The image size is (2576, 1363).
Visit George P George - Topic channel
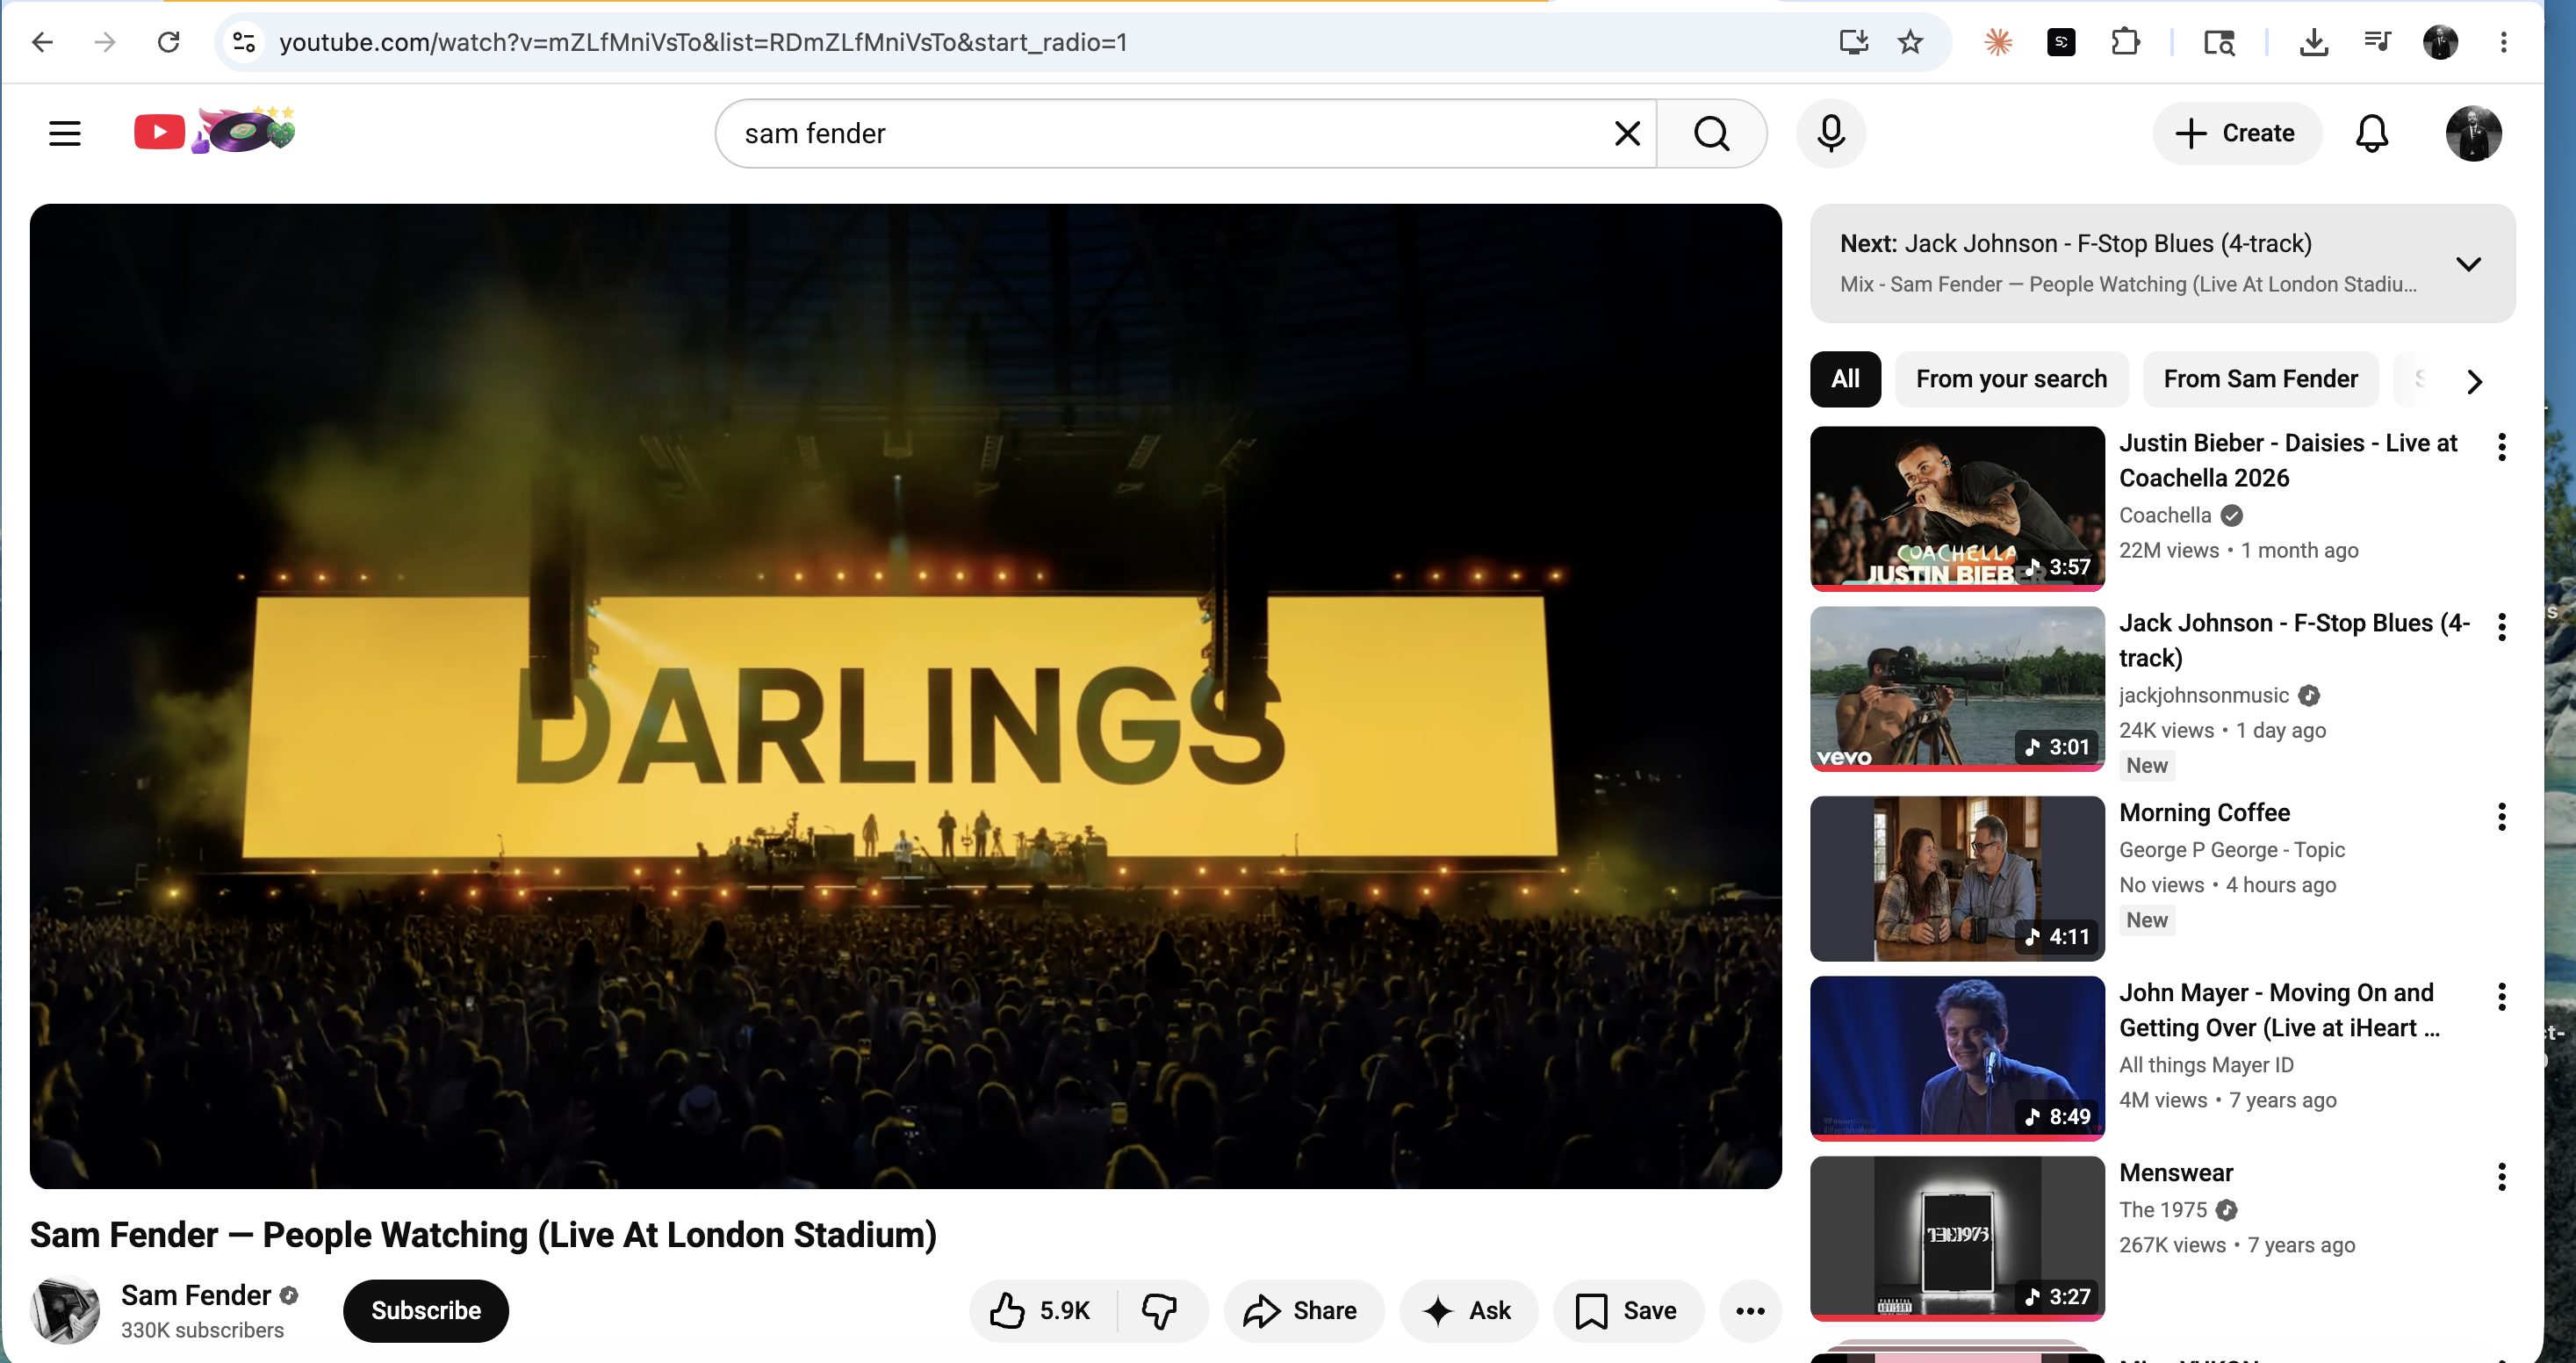2231,850
